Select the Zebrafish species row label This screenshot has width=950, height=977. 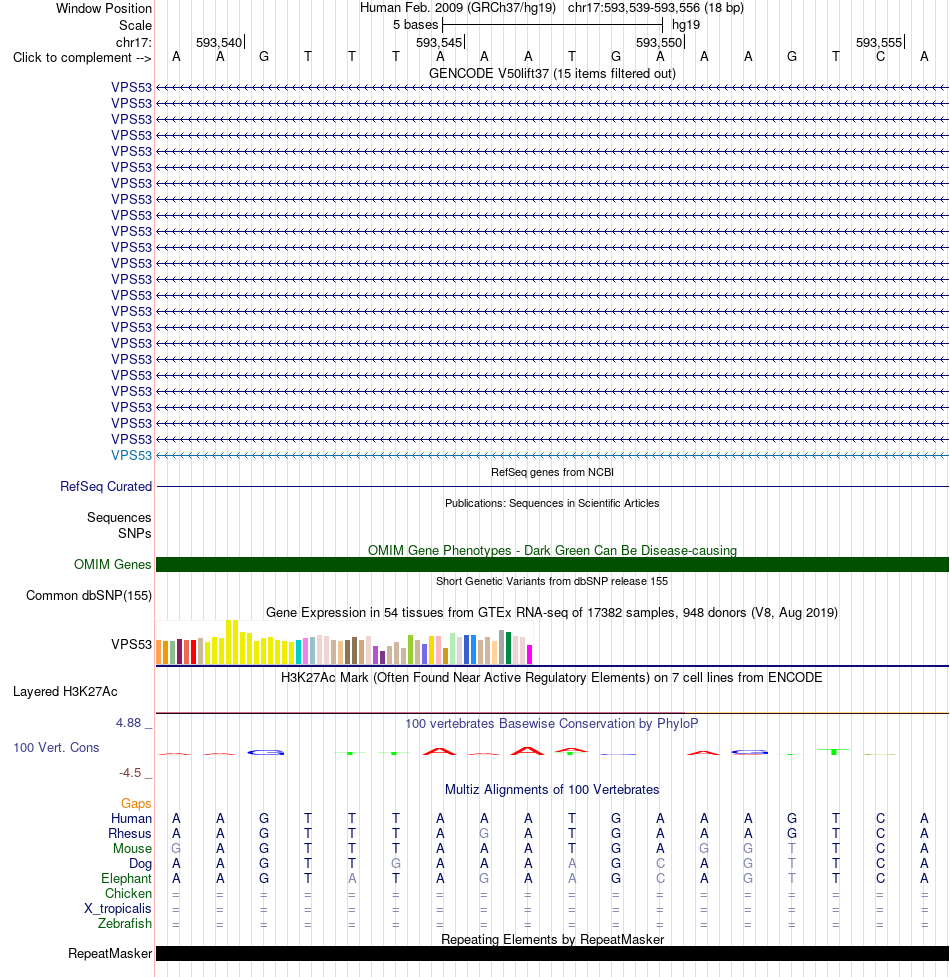(x=125, y=923)
